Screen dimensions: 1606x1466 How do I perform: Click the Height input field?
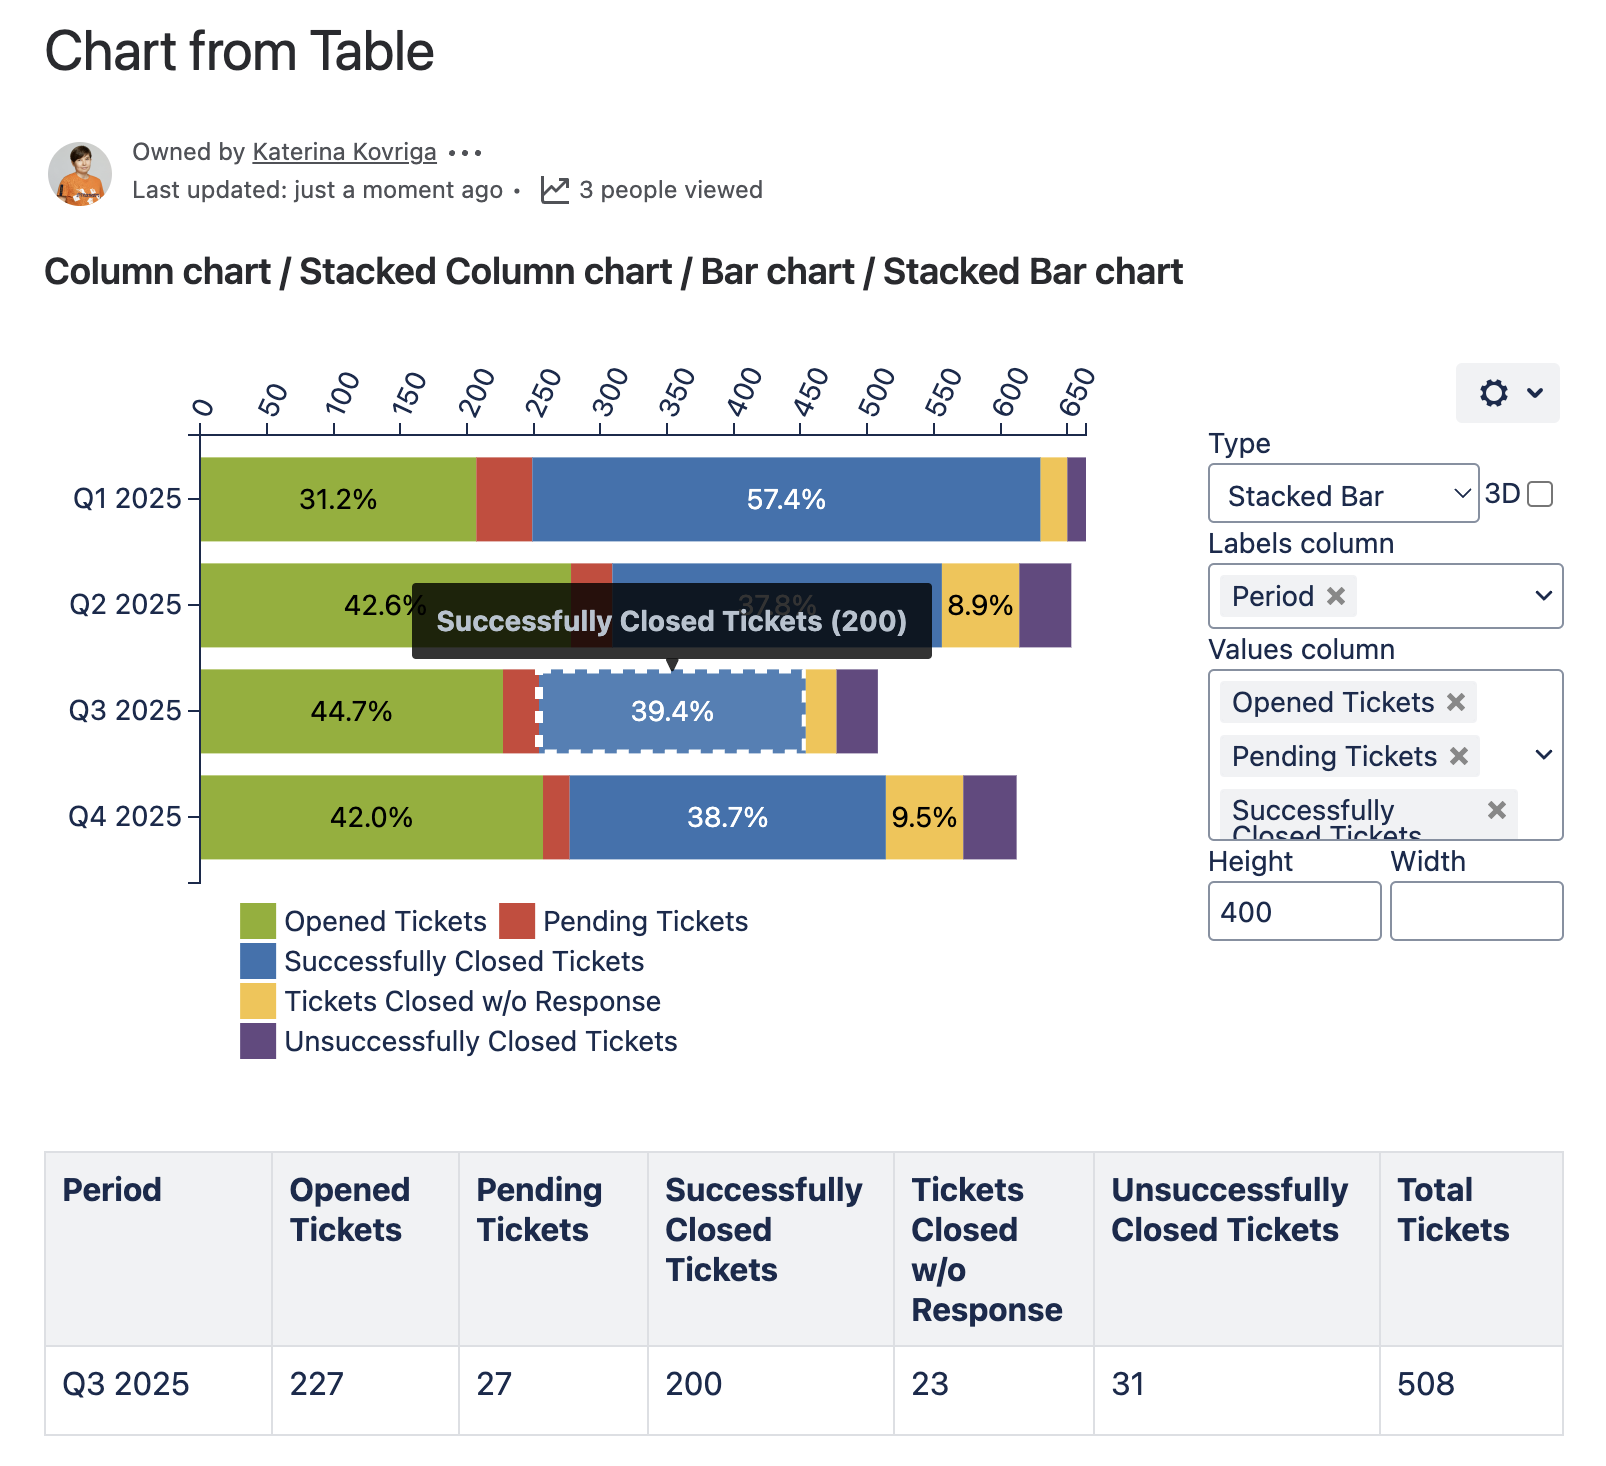click(x=1294, y=911)
